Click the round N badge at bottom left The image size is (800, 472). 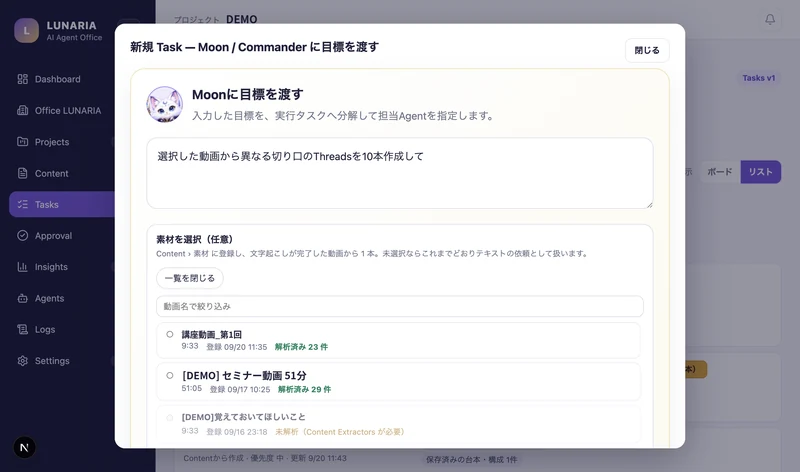pos(24,448)
